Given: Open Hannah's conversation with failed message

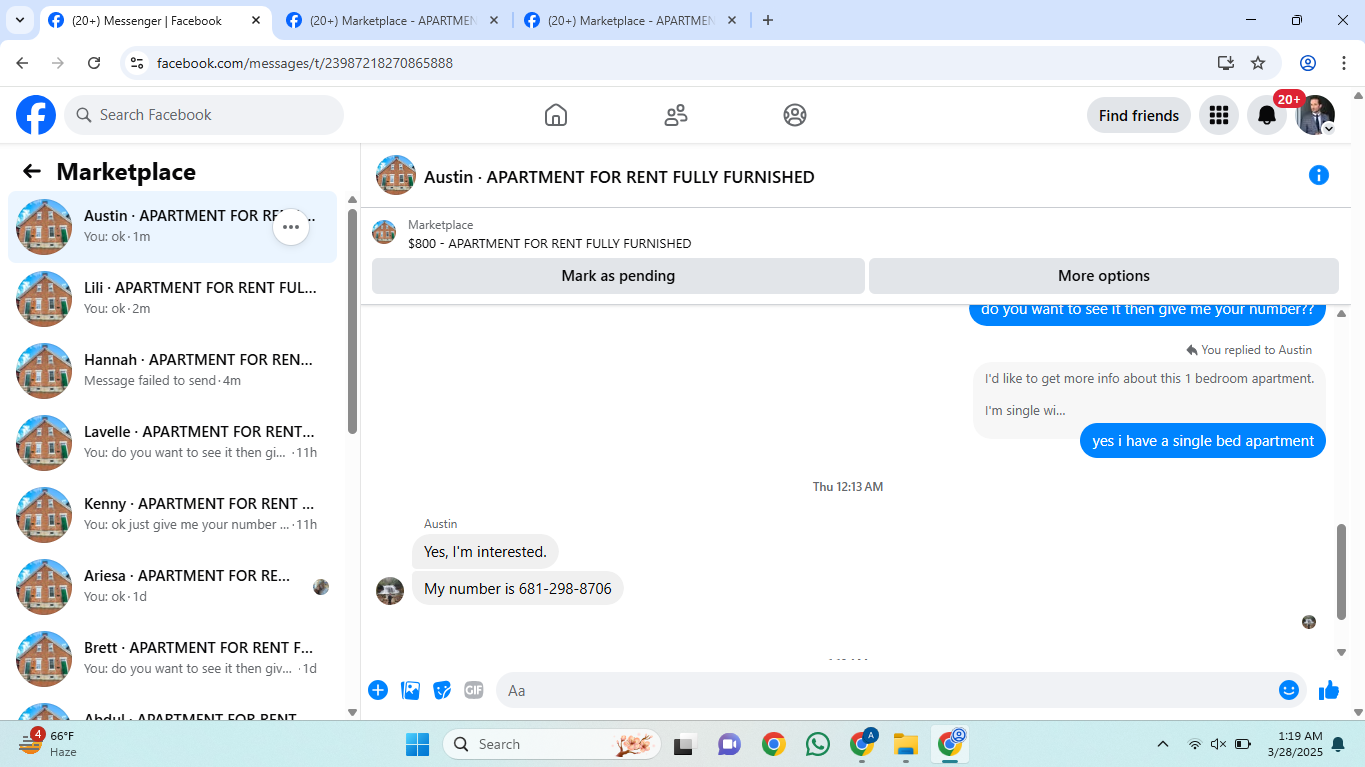Looking at the screenshot, I should tap(173, 371).
